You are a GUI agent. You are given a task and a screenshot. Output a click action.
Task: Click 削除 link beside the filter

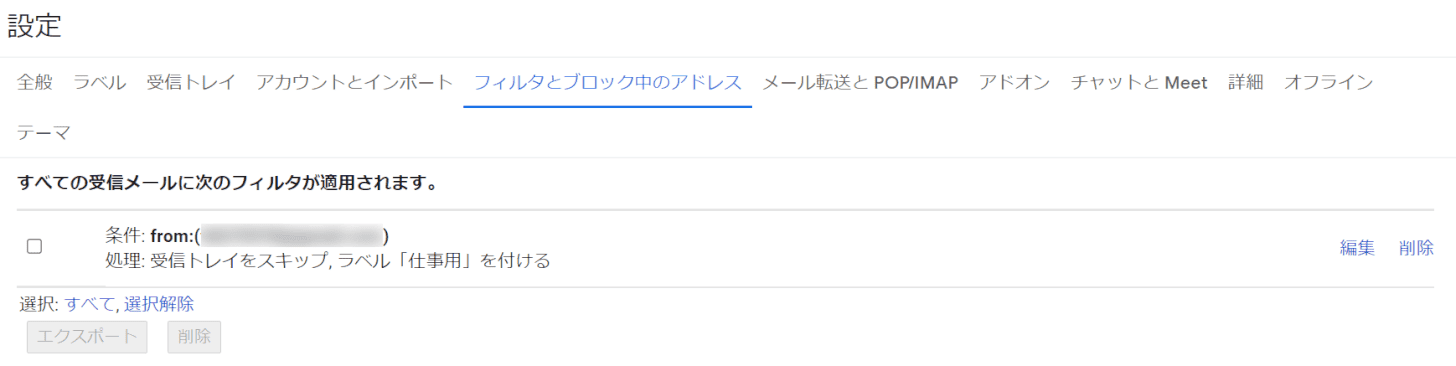pyautogui.click(x=1416, y=248)
